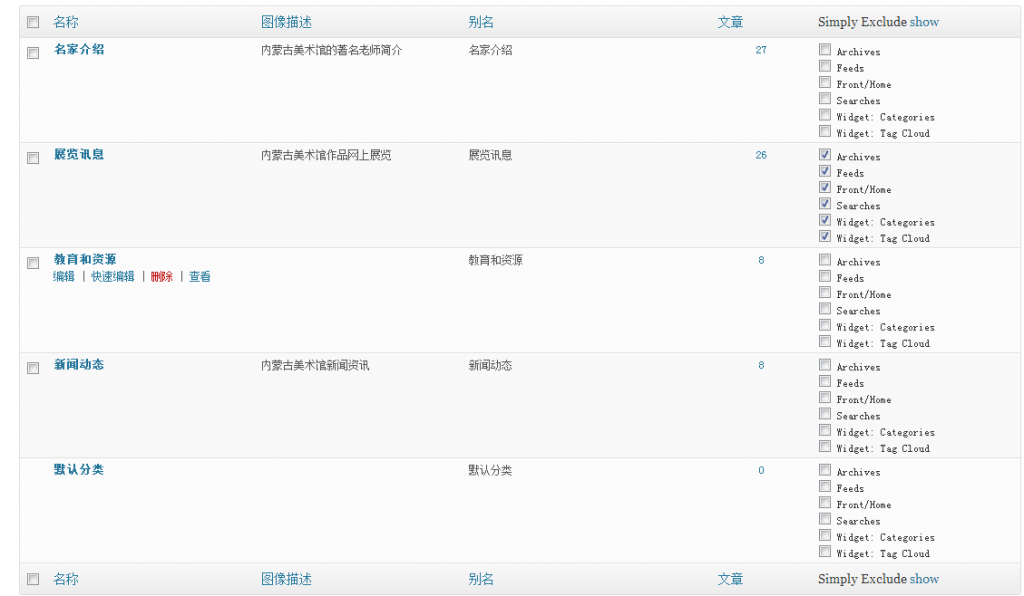Viewport: 1024px width, 596px height.
Task: Click 查看 link under 教育和资源
Action: click(200, 277)
